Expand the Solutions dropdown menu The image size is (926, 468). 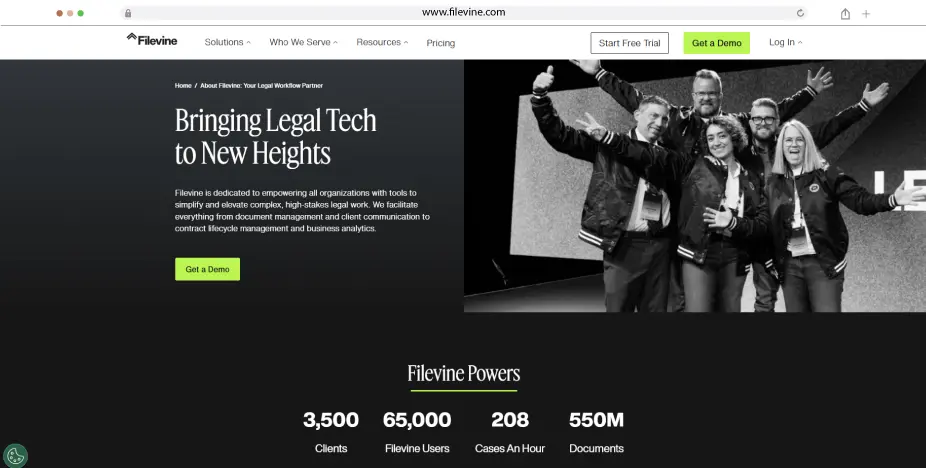tap(227, 42)
